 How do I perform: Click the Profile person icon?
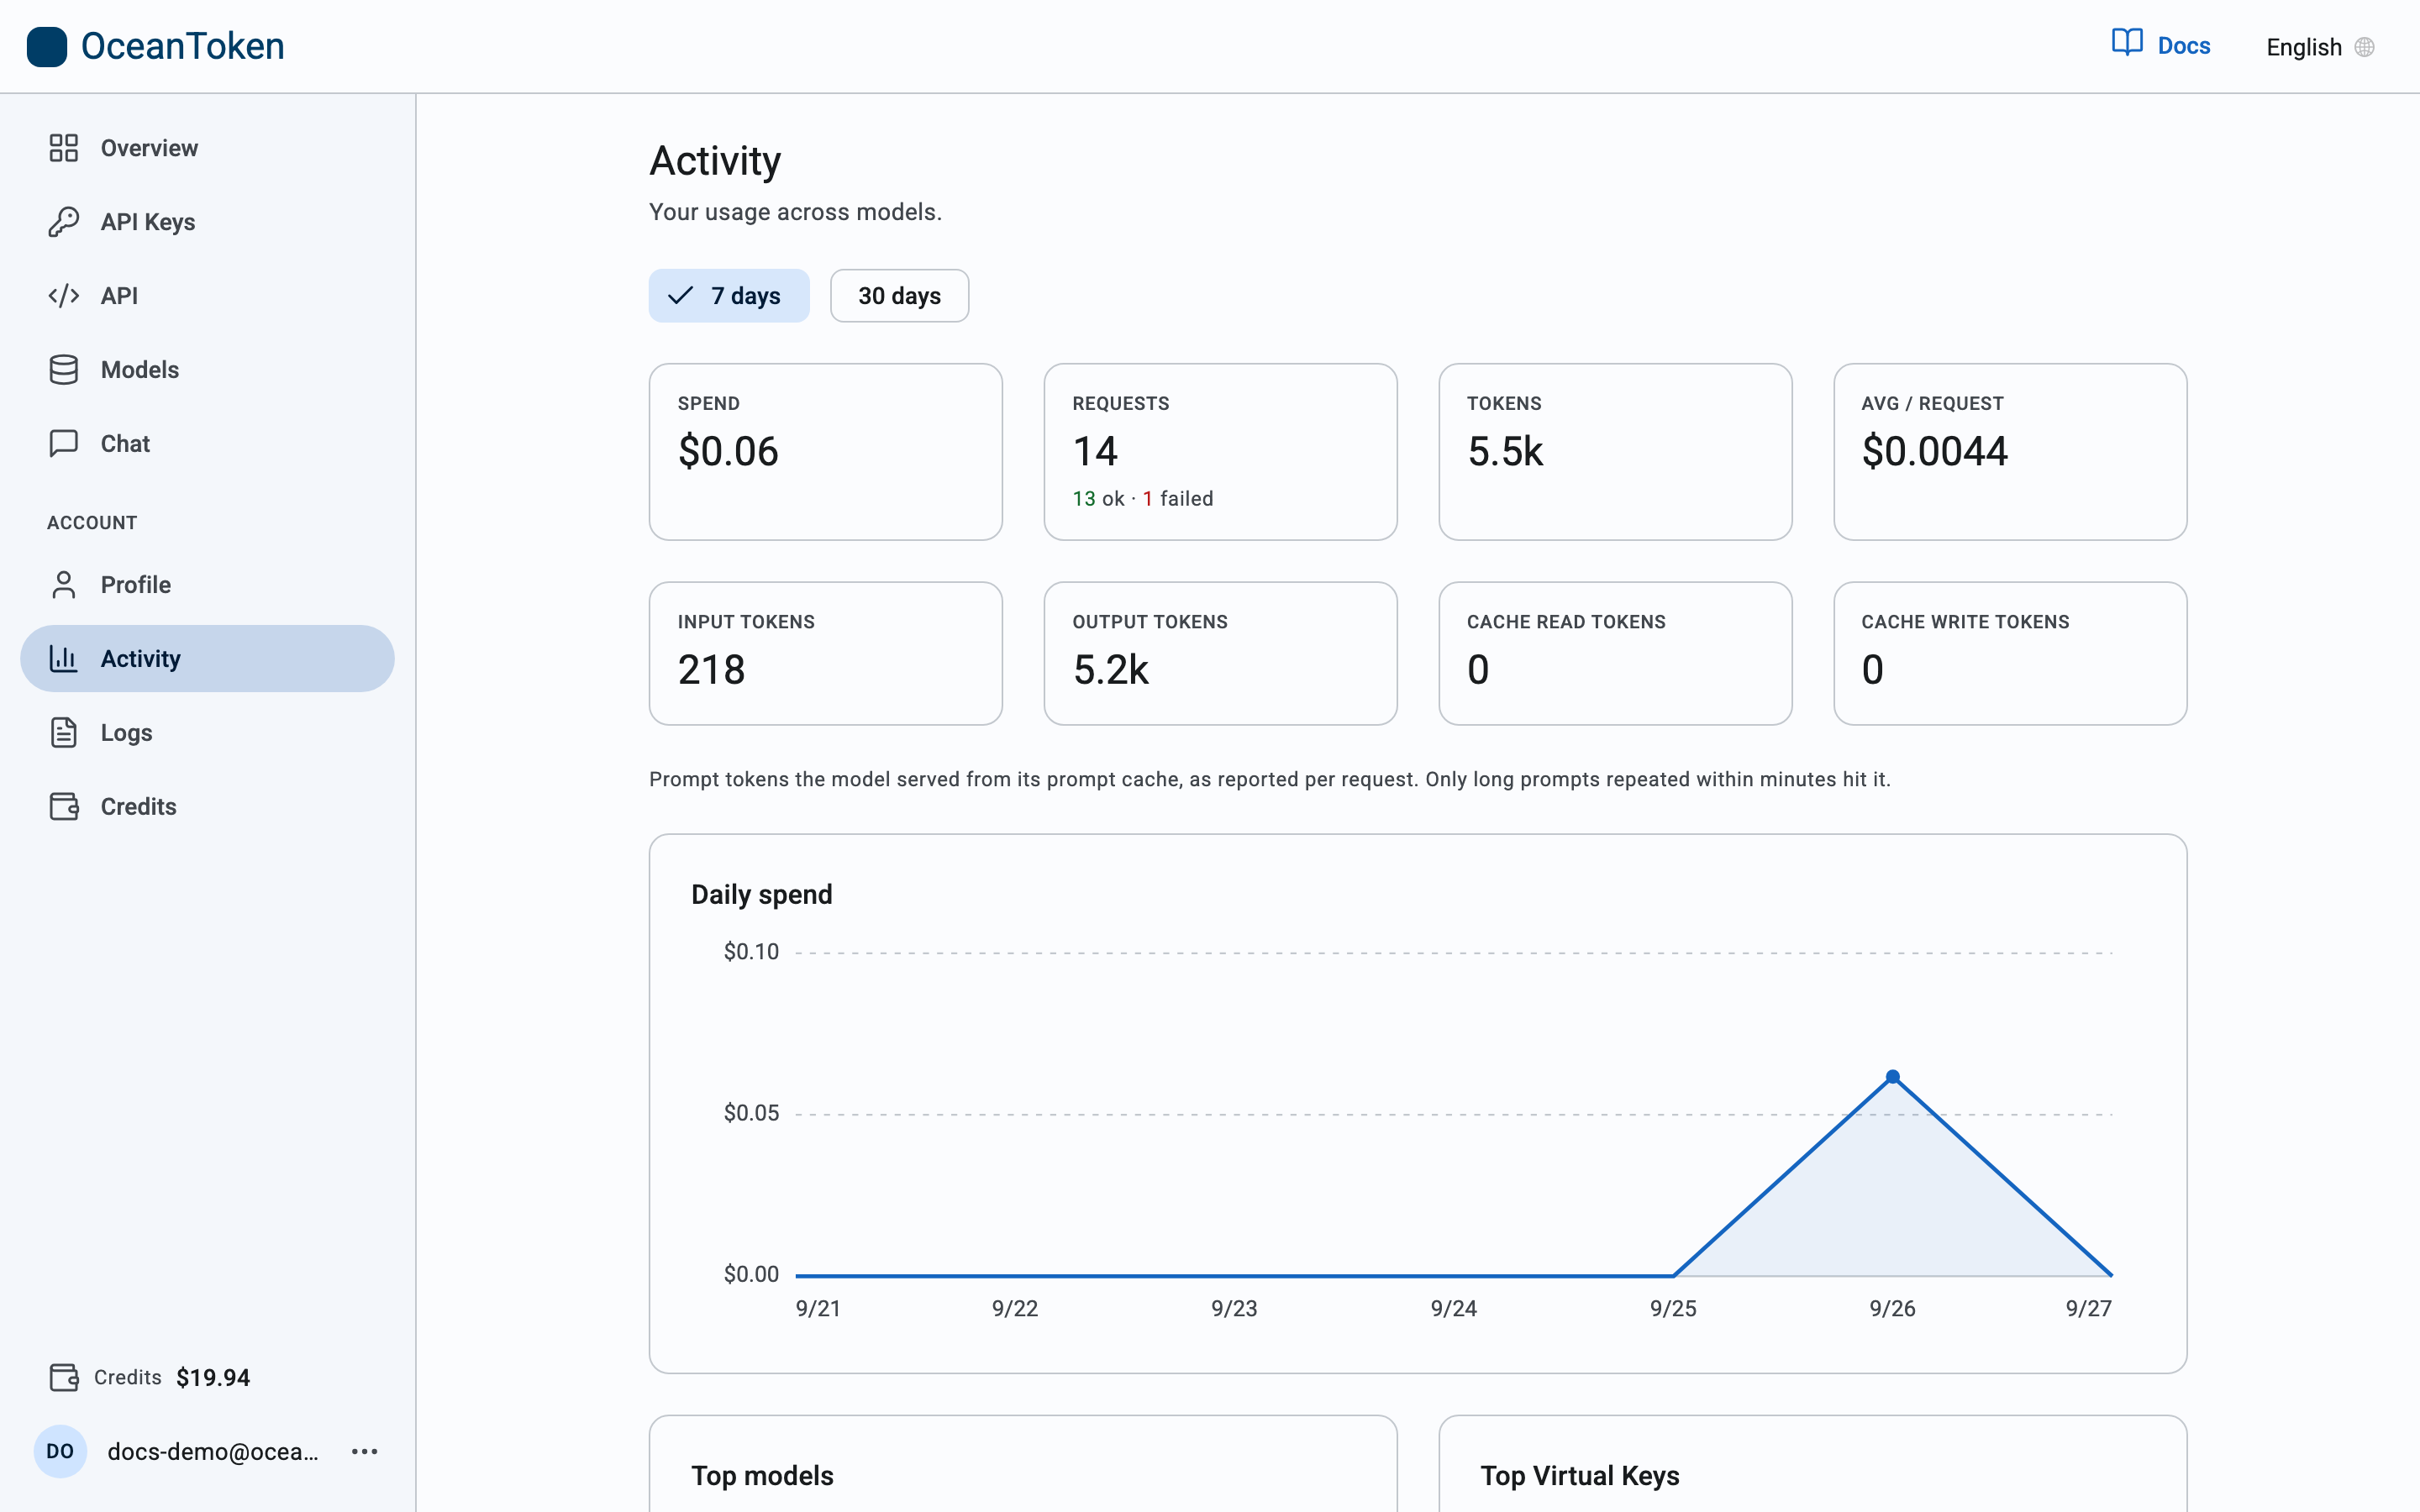(64, 584)
